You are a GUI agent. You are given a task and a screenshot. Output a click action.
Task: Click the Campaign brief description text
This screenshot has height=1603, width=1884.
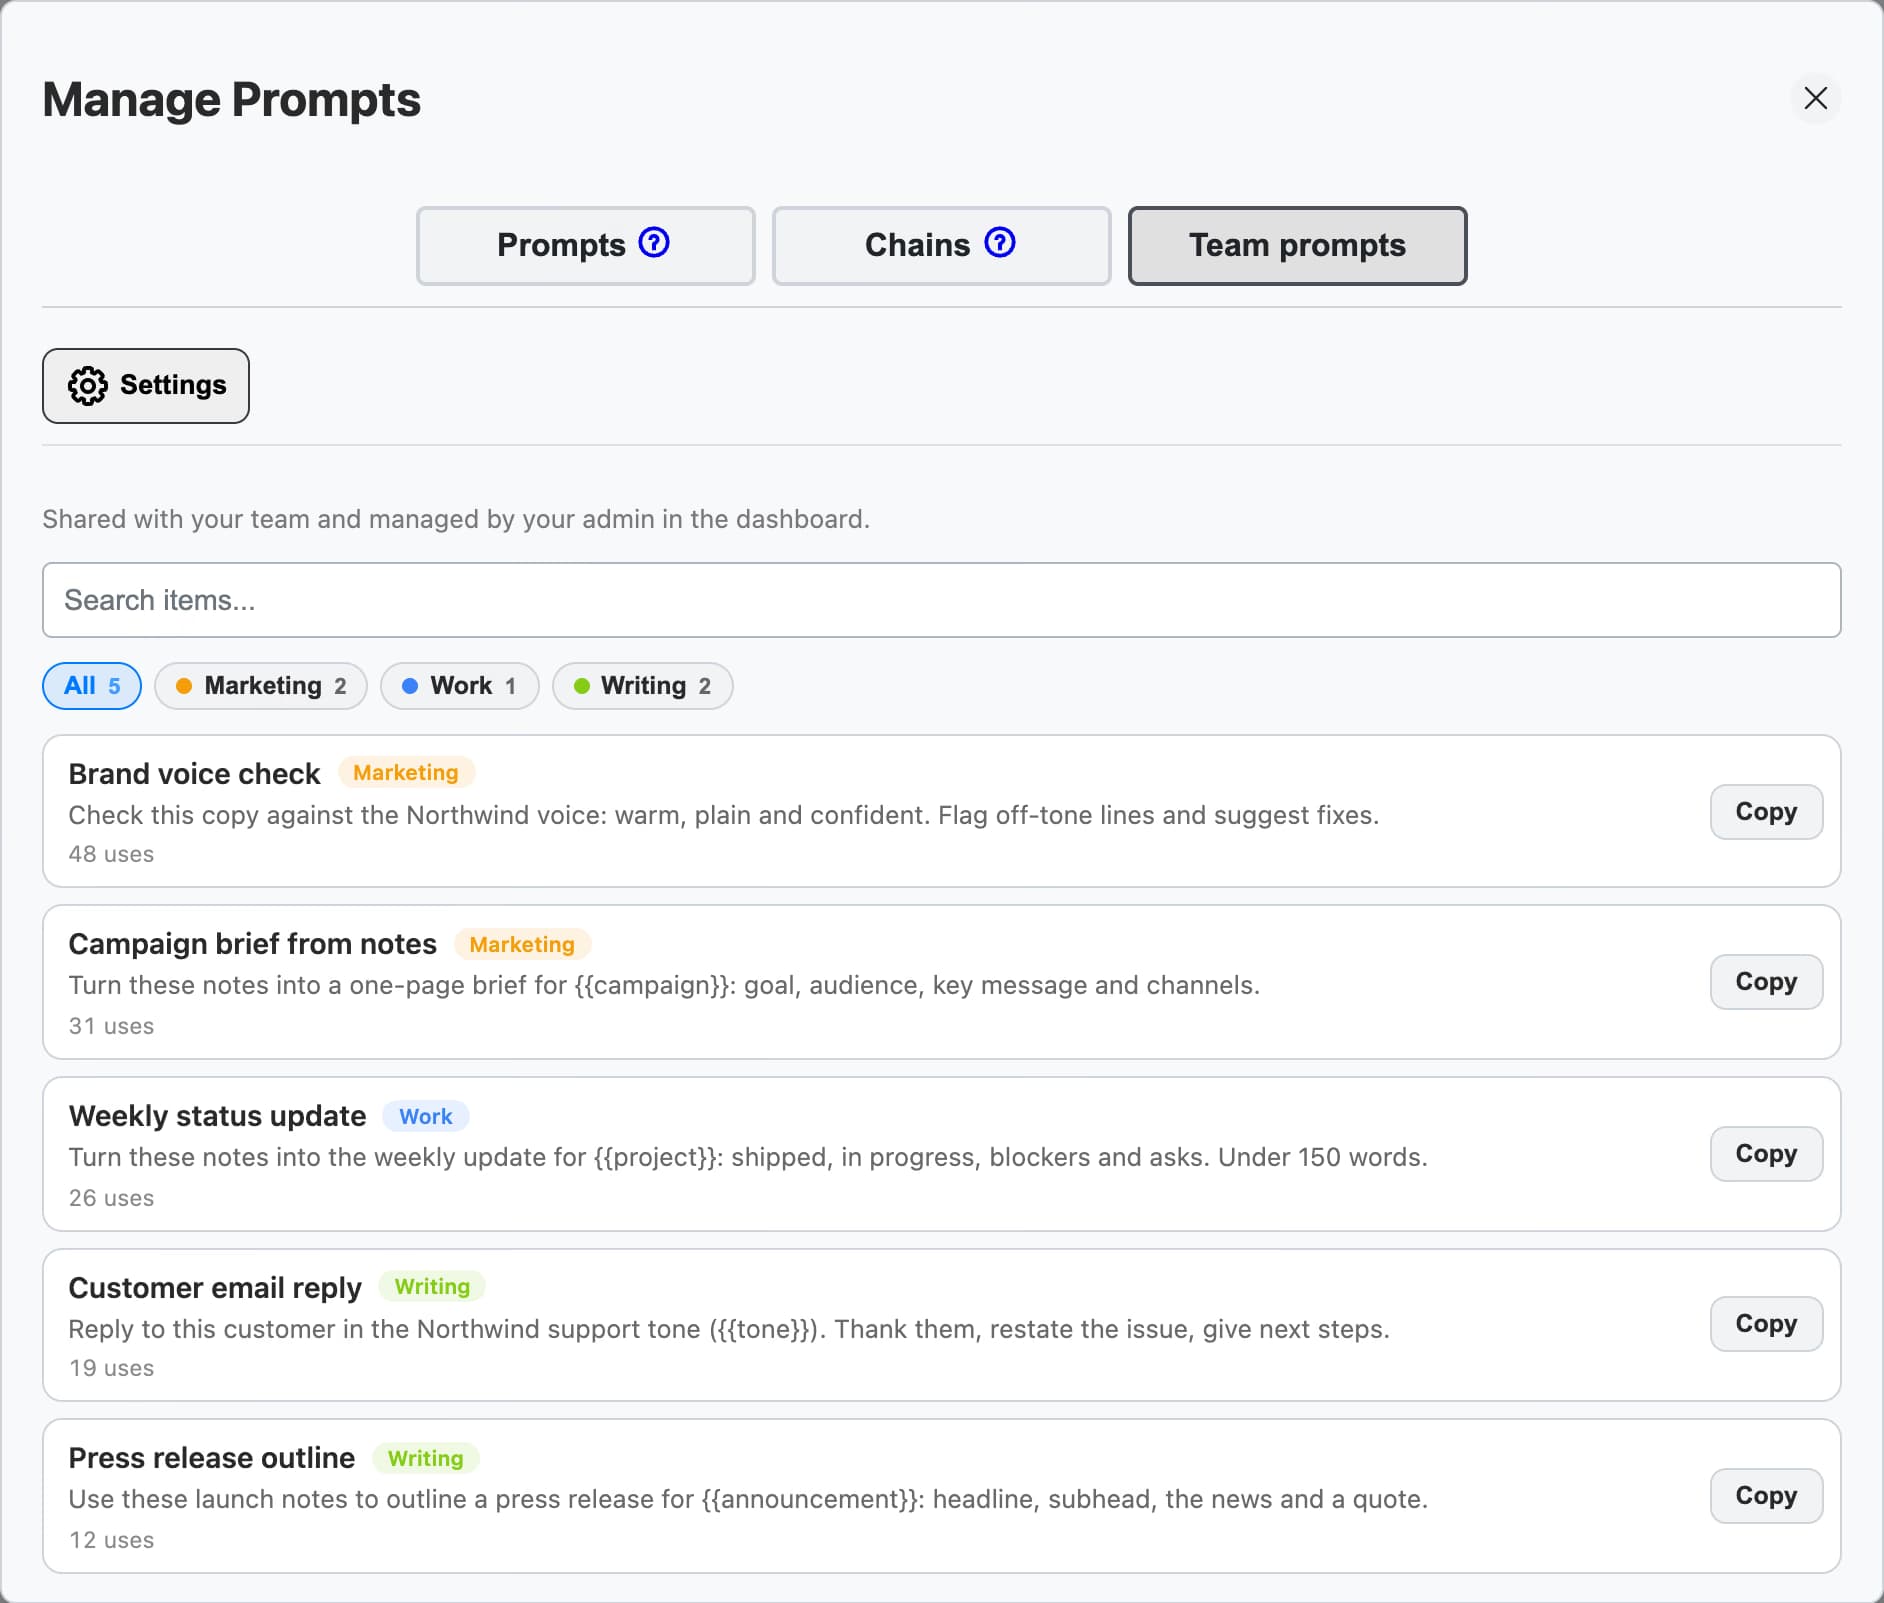(664, 985)
